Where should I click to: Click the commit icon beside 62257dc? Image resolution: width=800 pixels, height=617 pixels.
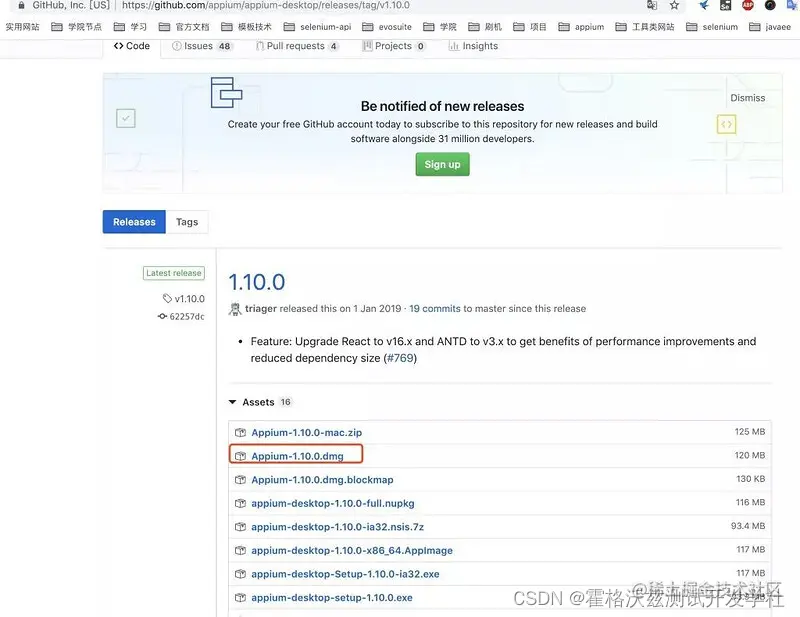coord(161,315)
